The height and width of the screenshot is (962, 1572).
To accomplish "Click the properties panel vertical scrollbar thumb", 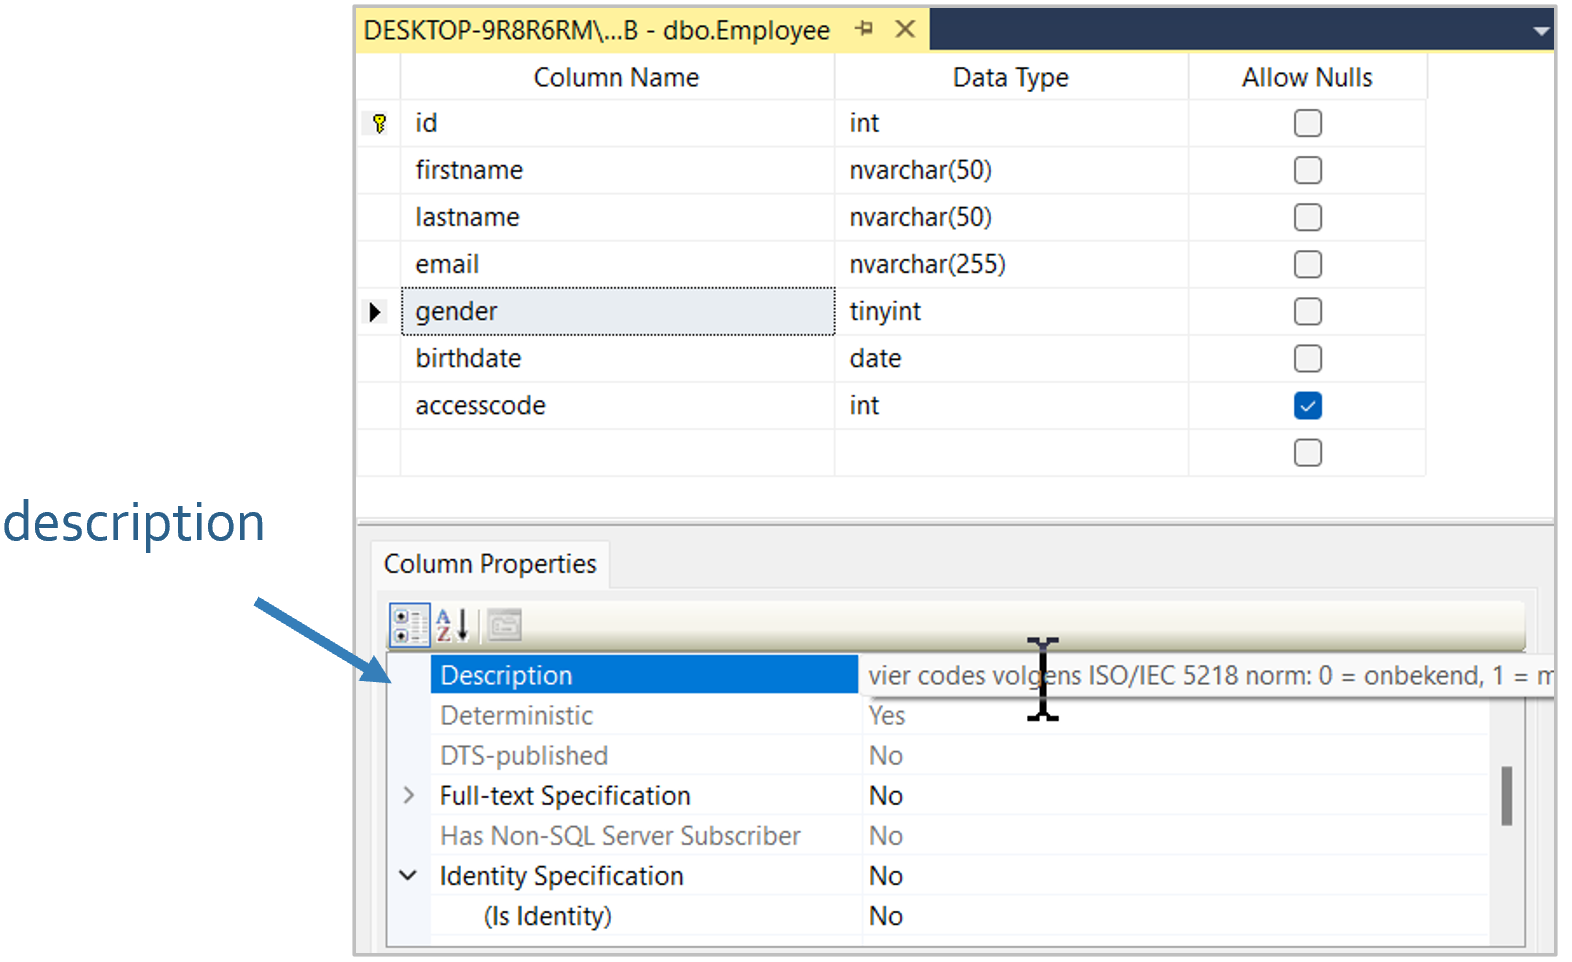I will click(1506, 796).
